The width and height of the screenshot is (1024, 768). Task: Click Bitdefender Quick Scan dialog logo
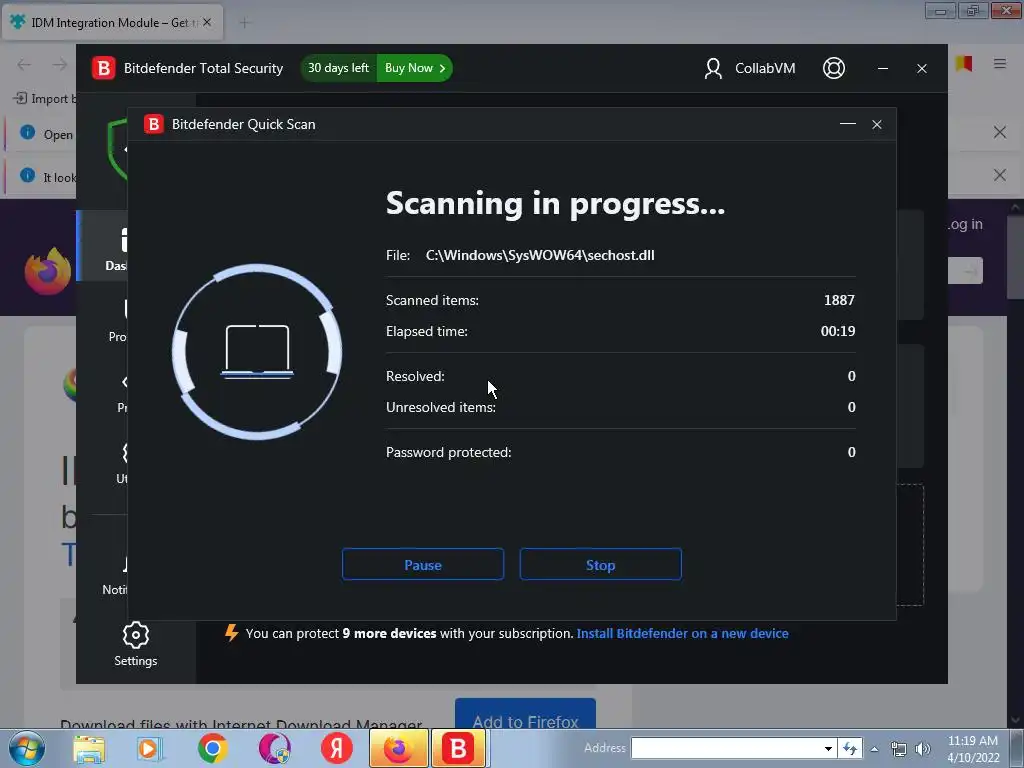point(153,124)
